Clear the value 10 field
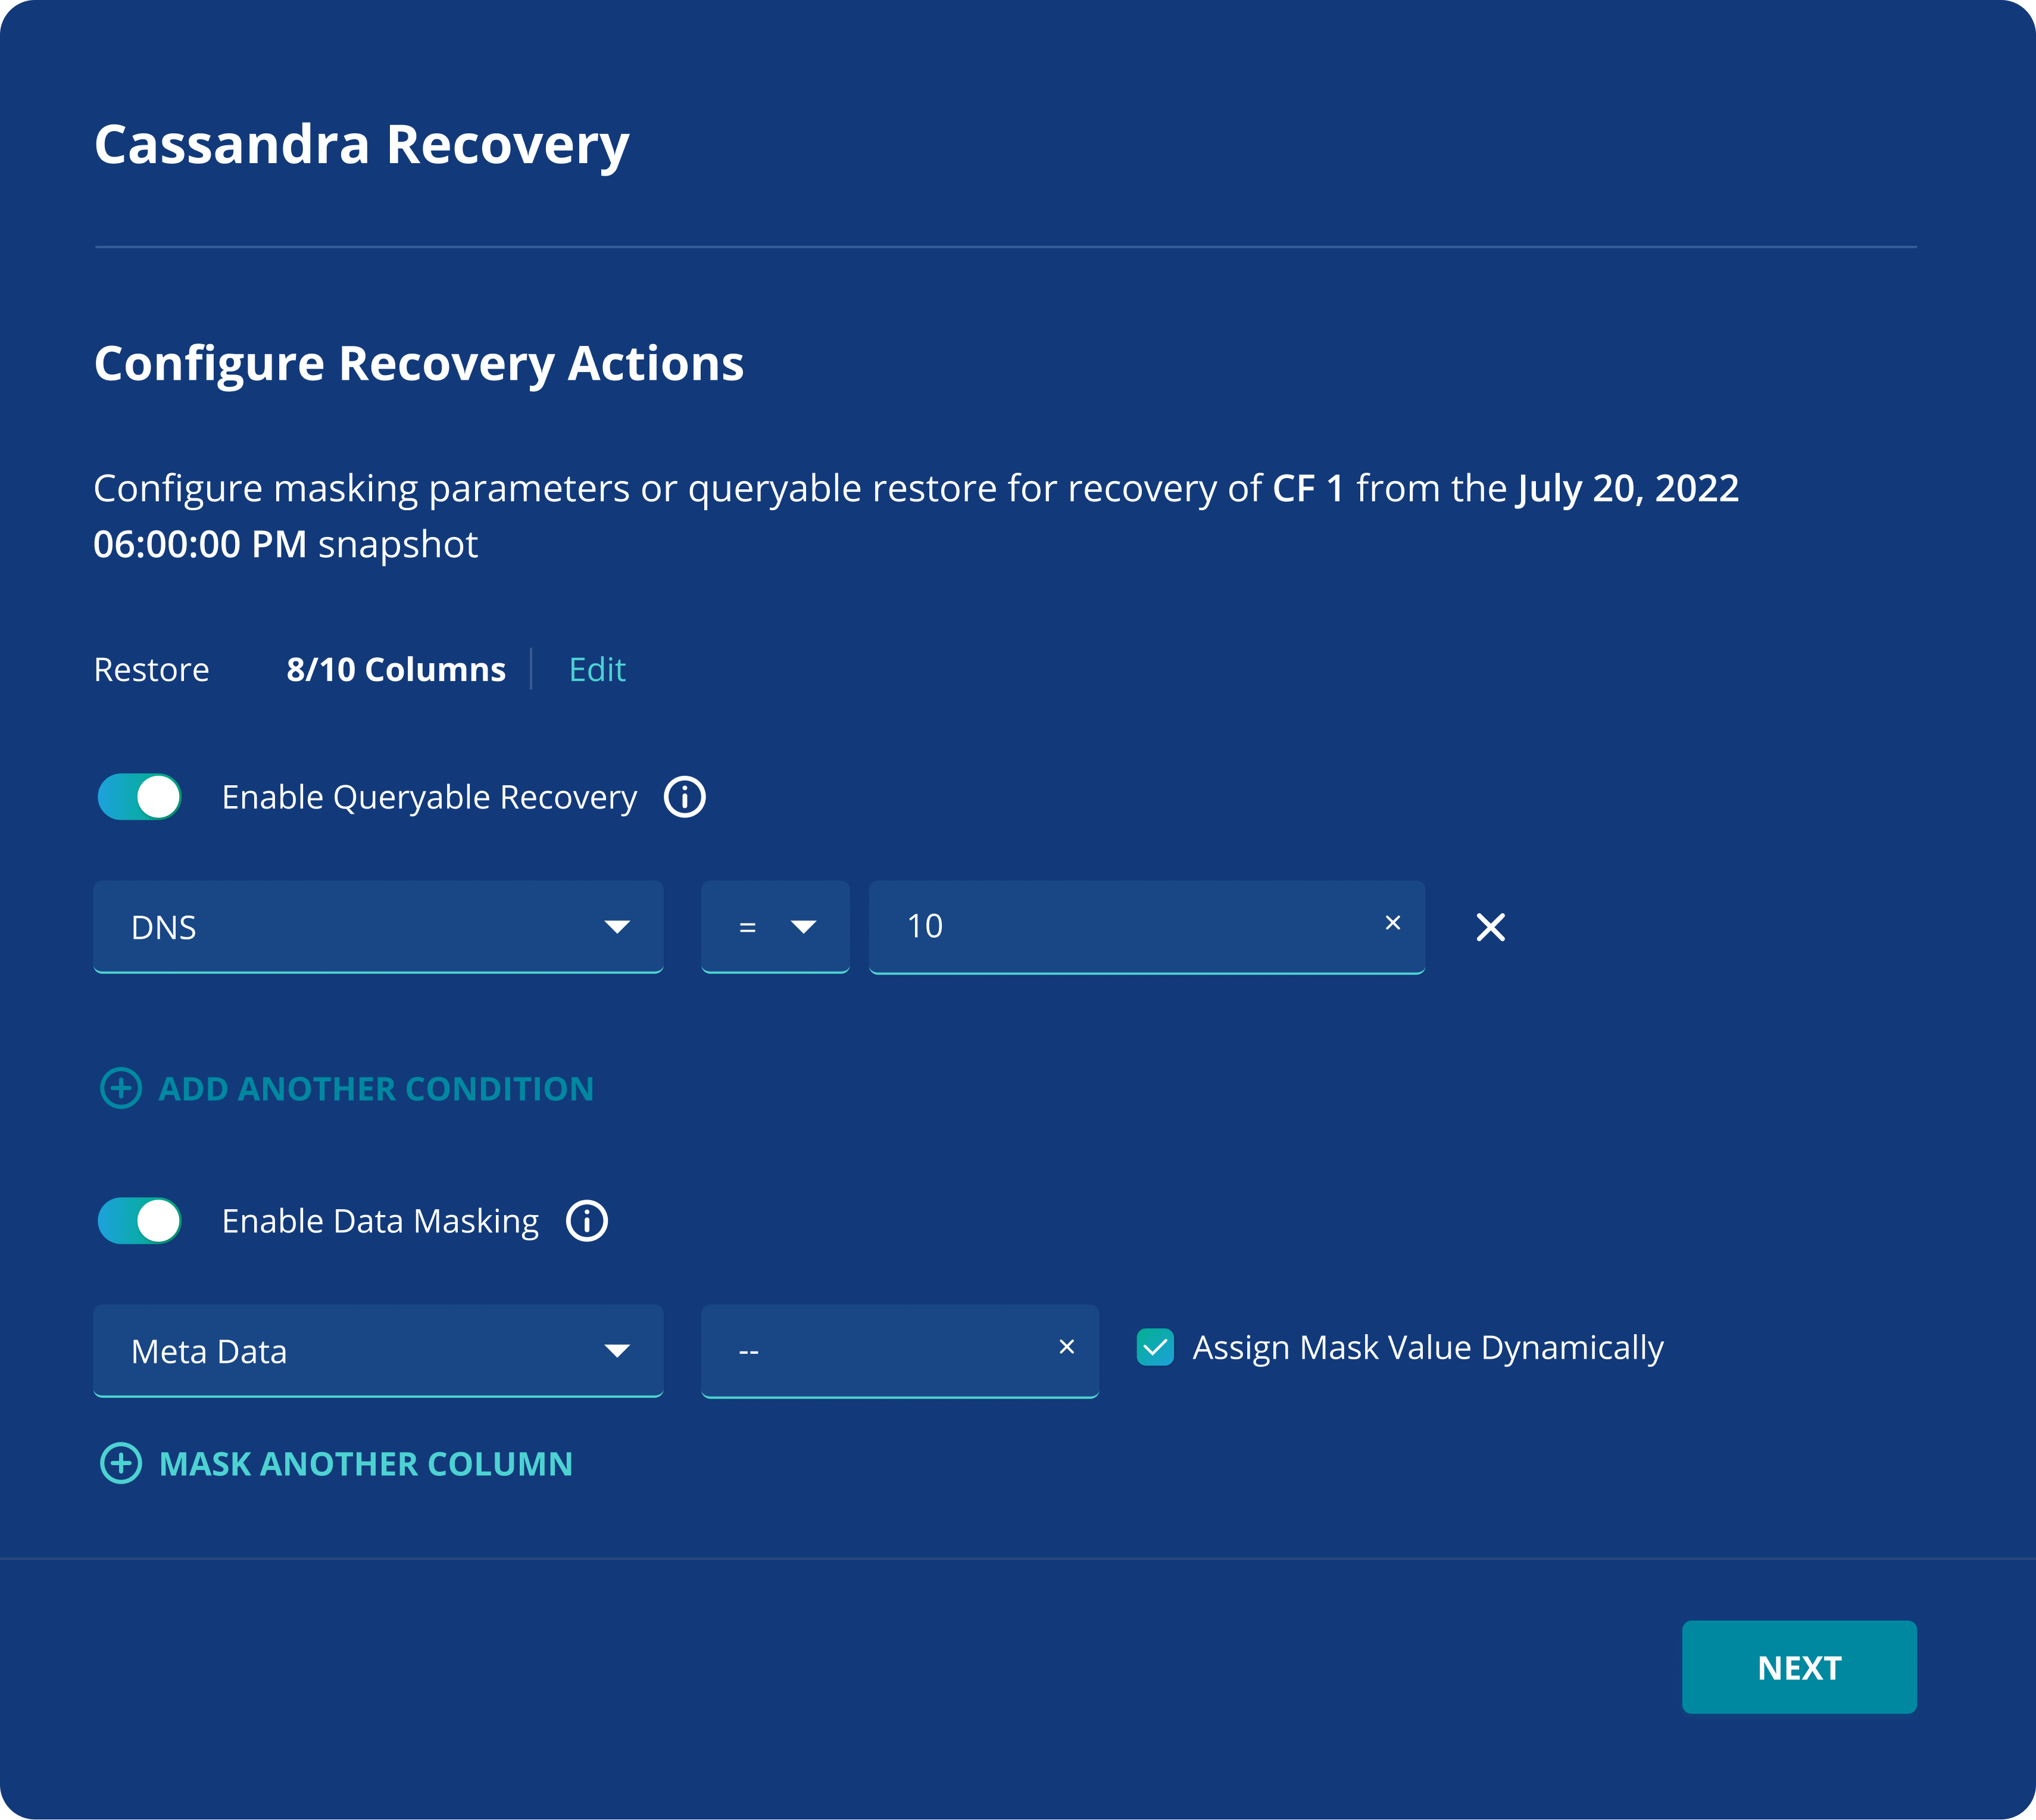Image resolution: width=2036 pixels, height=1820 pixels. 1393,923
